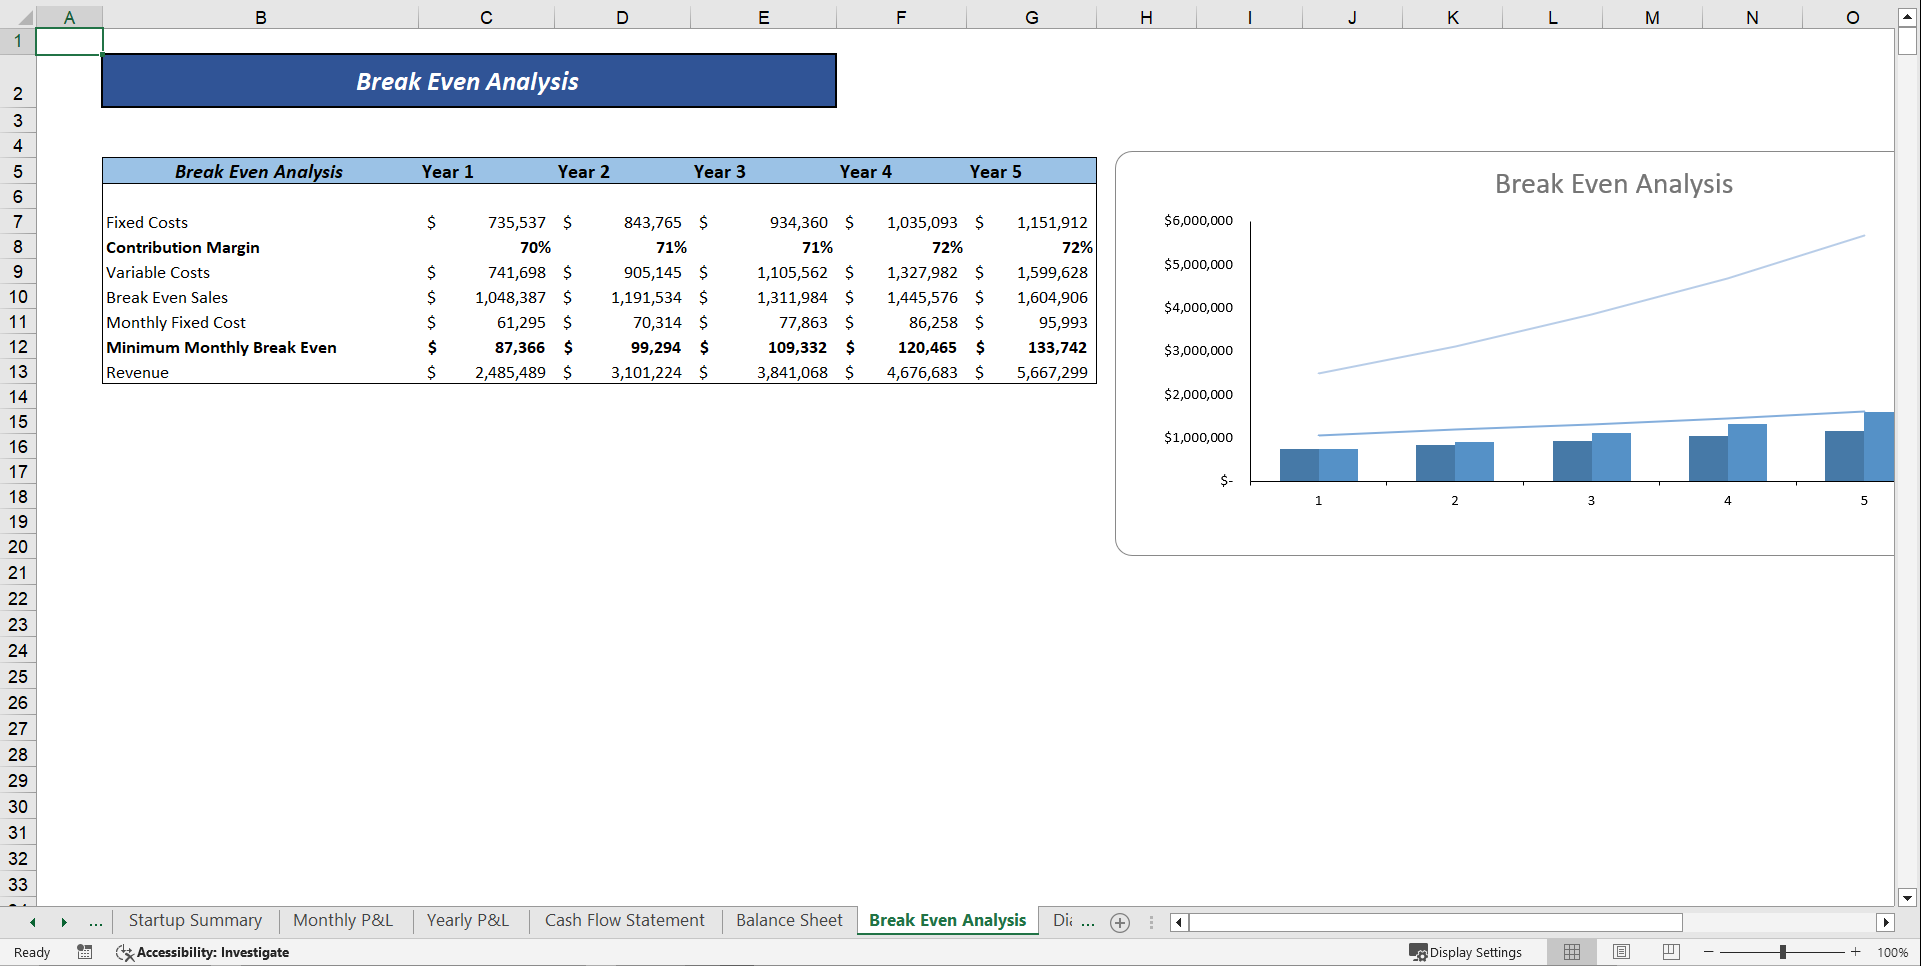Click the Year 1 column heading
This screenshot has width=1921, height=966.
[x=447, y=172]
